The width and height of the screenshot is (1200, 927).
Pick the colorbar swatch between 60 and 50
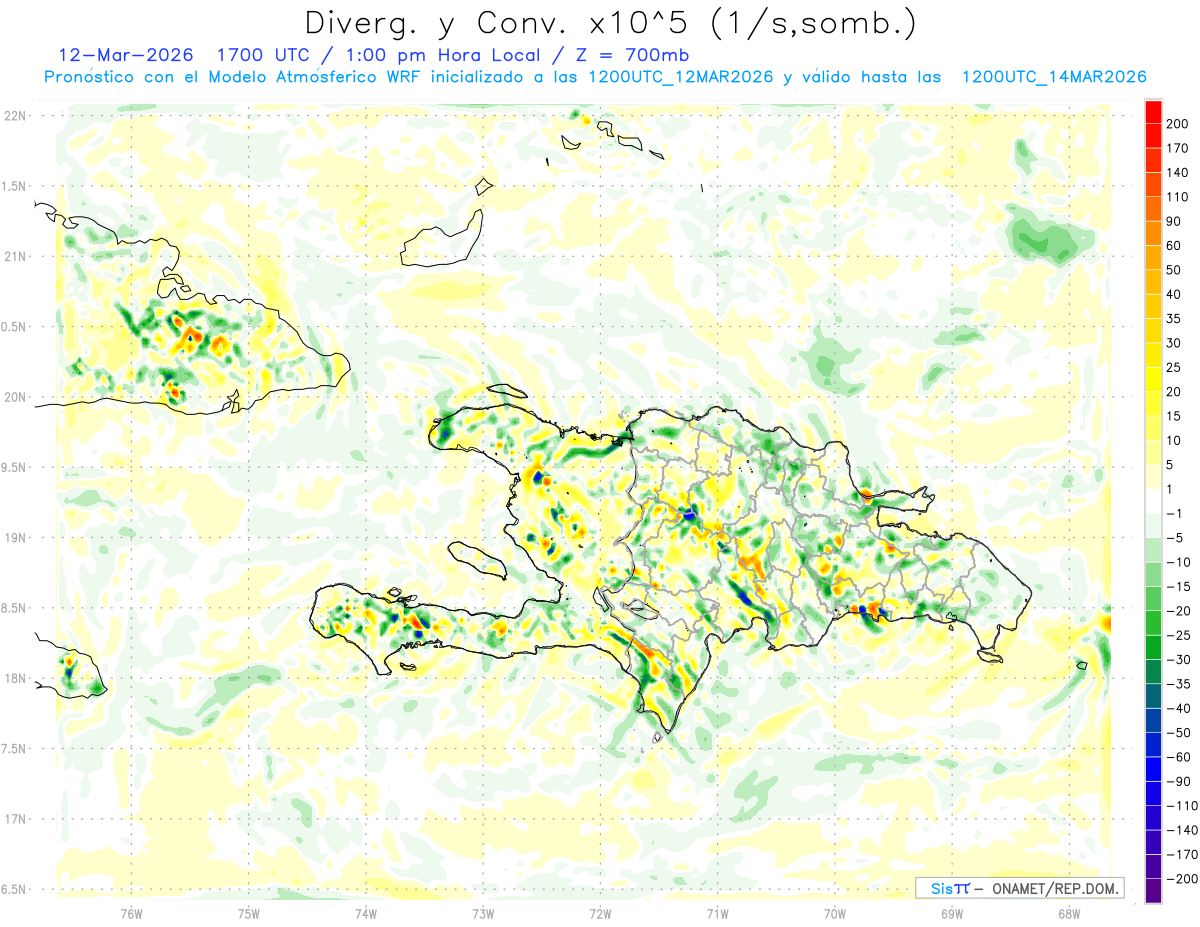[1154, 258]
